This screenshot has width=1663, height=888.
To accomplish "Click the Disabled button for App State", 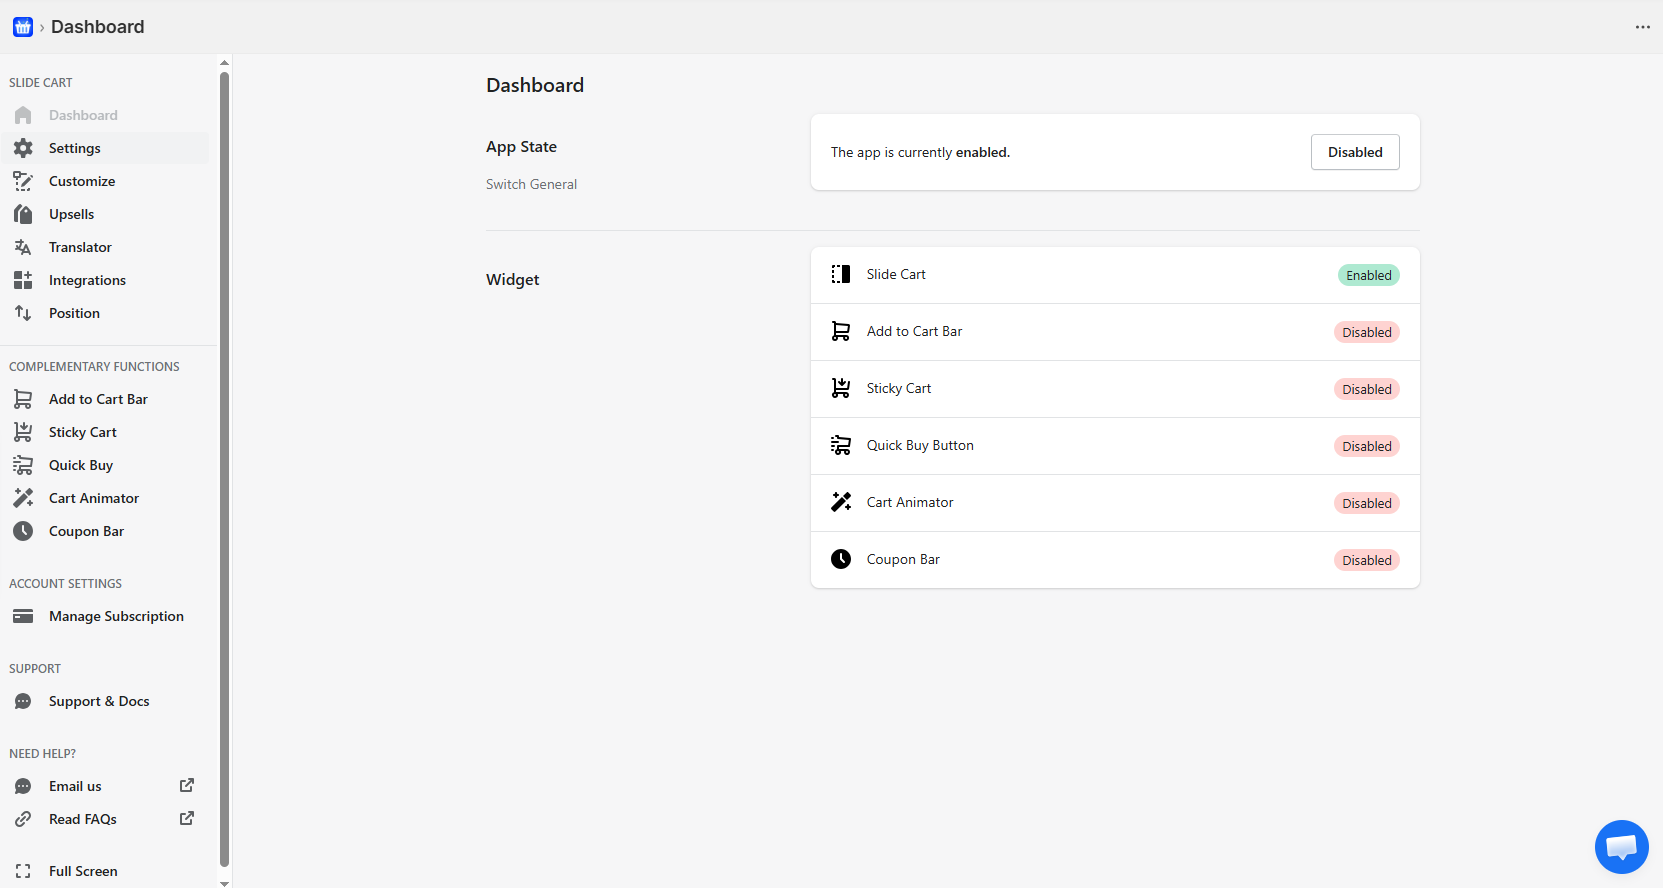I will pos(1355,152).
